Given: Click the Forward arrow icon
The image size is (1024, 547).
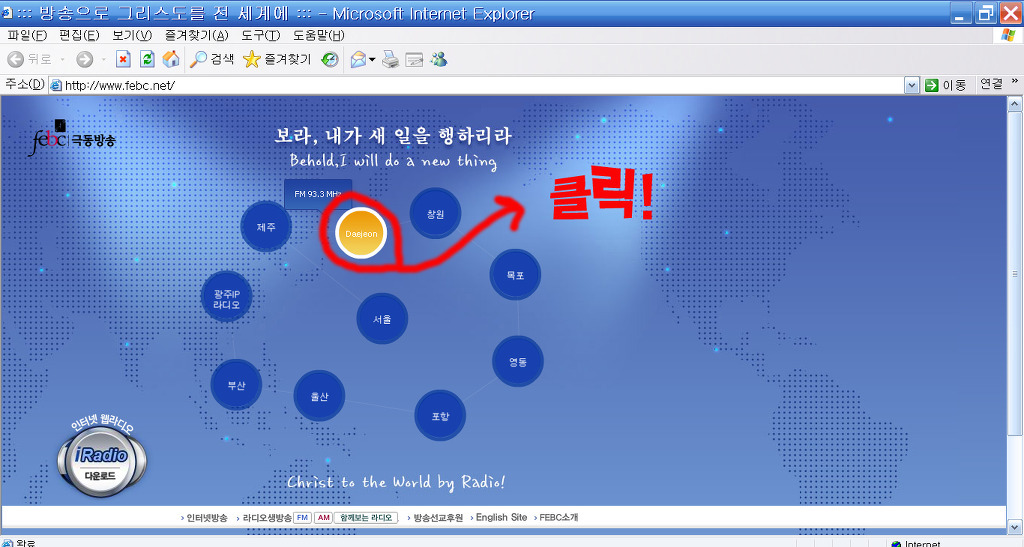Looking at the screenshot, I should tap(85, 59).
